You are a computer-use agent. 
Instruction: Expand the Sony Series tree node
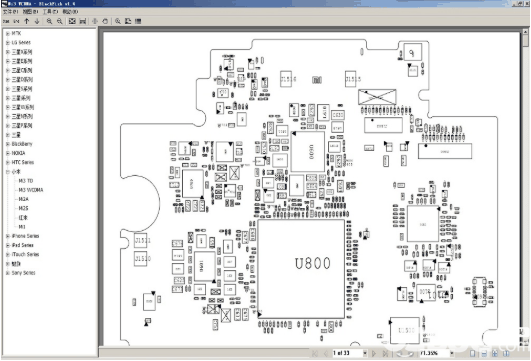pyautogui.click(x=7, y=273)
